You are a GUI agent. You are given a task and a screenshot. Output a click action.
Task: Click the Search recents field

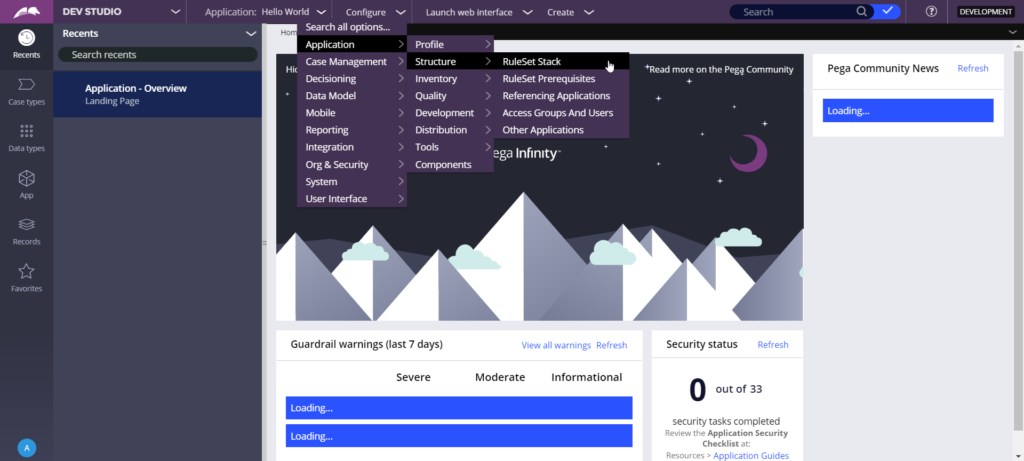click(157, 55)
